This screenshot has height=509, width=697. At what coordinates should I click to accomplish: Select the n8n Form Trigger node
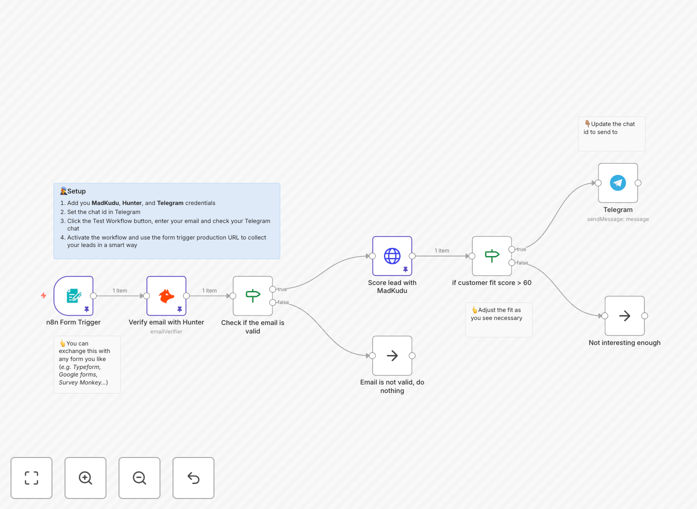click(x=73, y=296)
